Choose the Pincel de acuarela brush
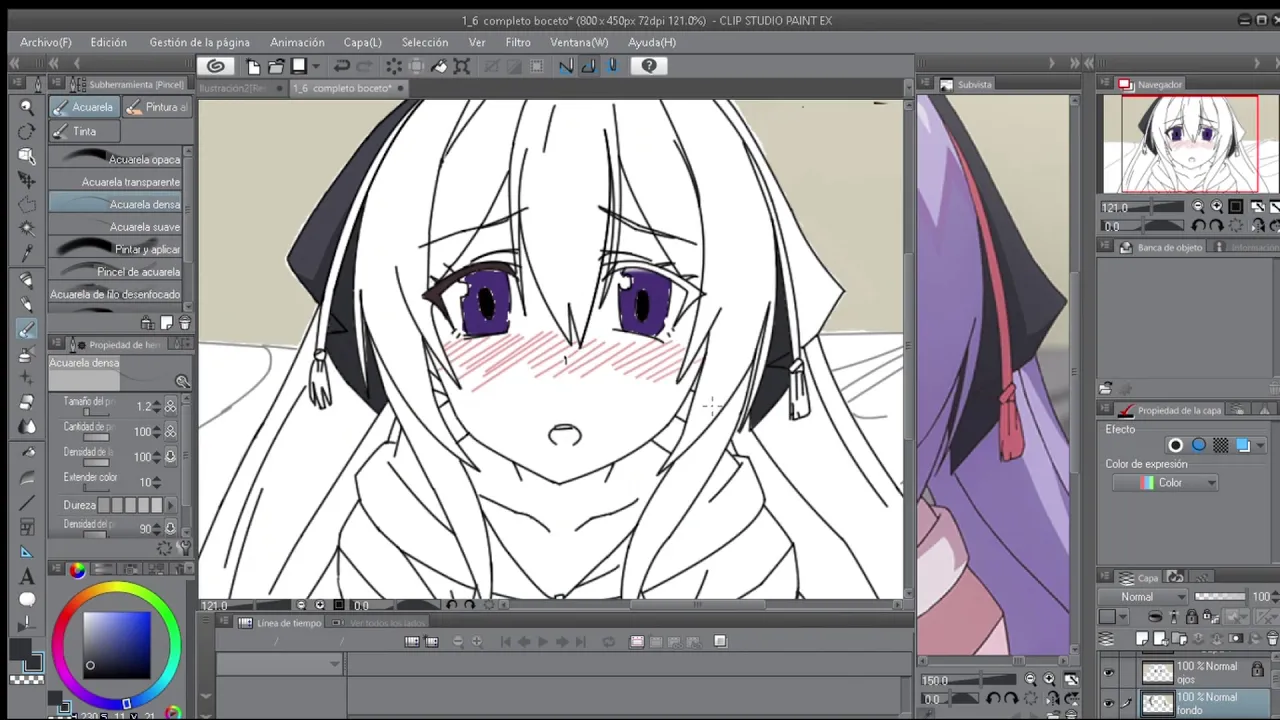Screen dimensions: 1280x720 coord(115,272)
